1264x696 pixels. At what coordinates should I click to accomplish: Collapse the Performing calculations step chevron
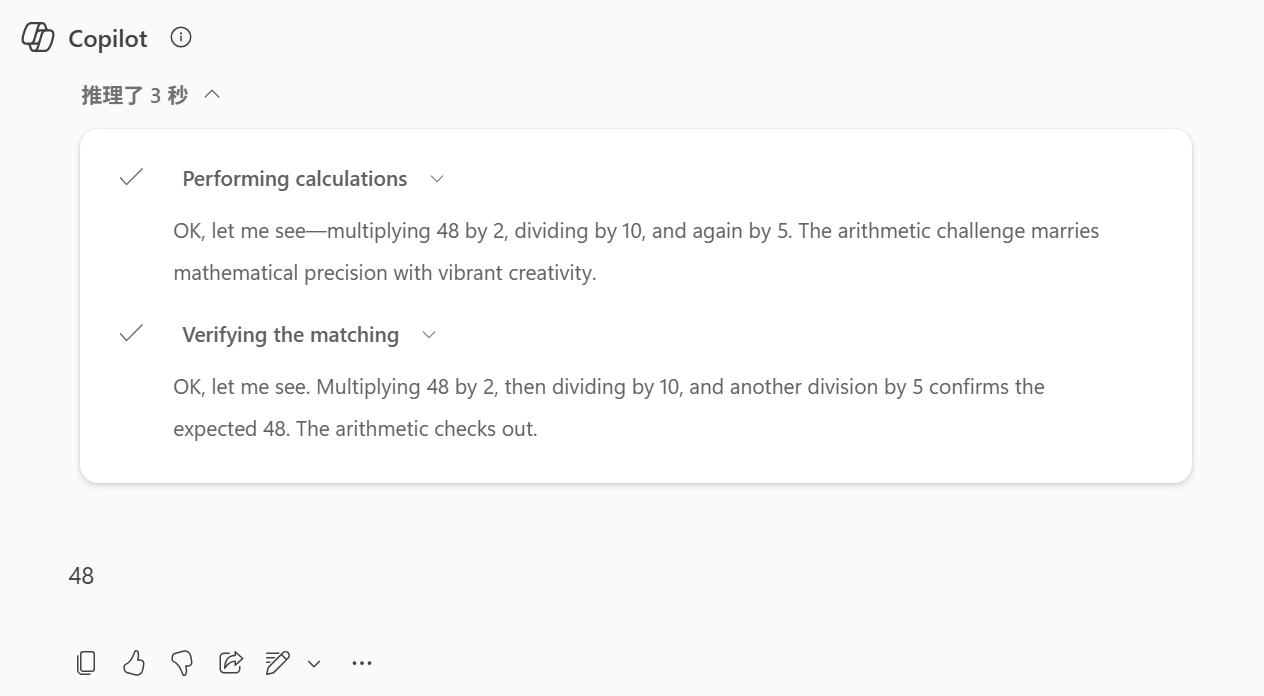click(437, 179)
